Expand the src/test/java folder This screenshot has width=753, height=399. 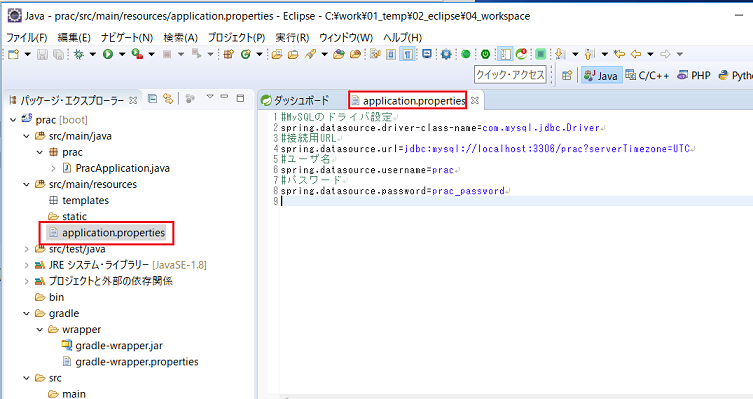click(x=26, y=249)
